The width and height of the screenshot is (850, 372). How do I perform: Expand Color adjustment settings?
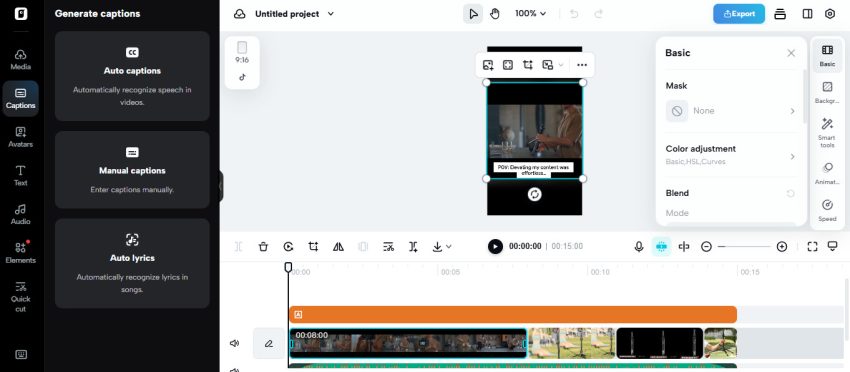(x=731, y=155)
